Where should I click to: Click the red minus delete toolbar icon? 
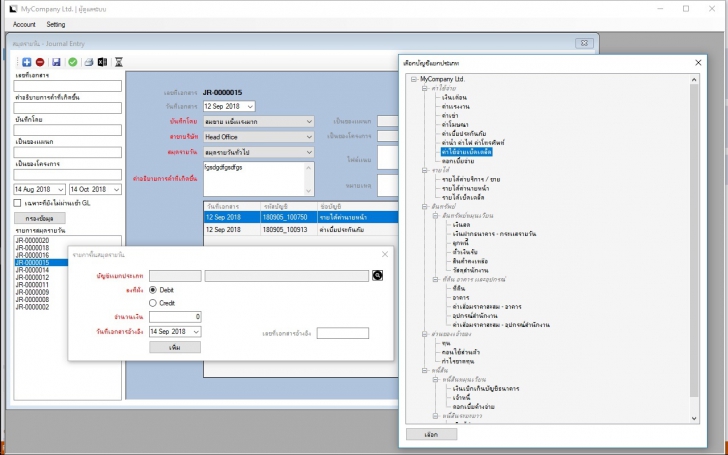[x=40, y=62]
